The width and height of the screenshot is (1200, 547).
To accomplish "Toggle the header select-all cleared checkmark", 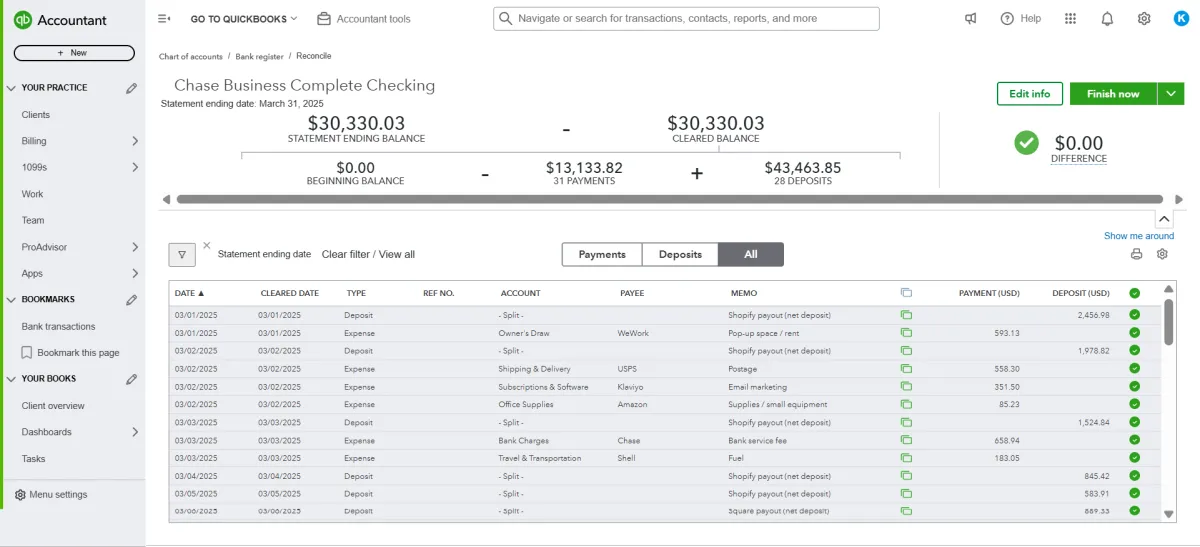I will [x=1134, y=293].
